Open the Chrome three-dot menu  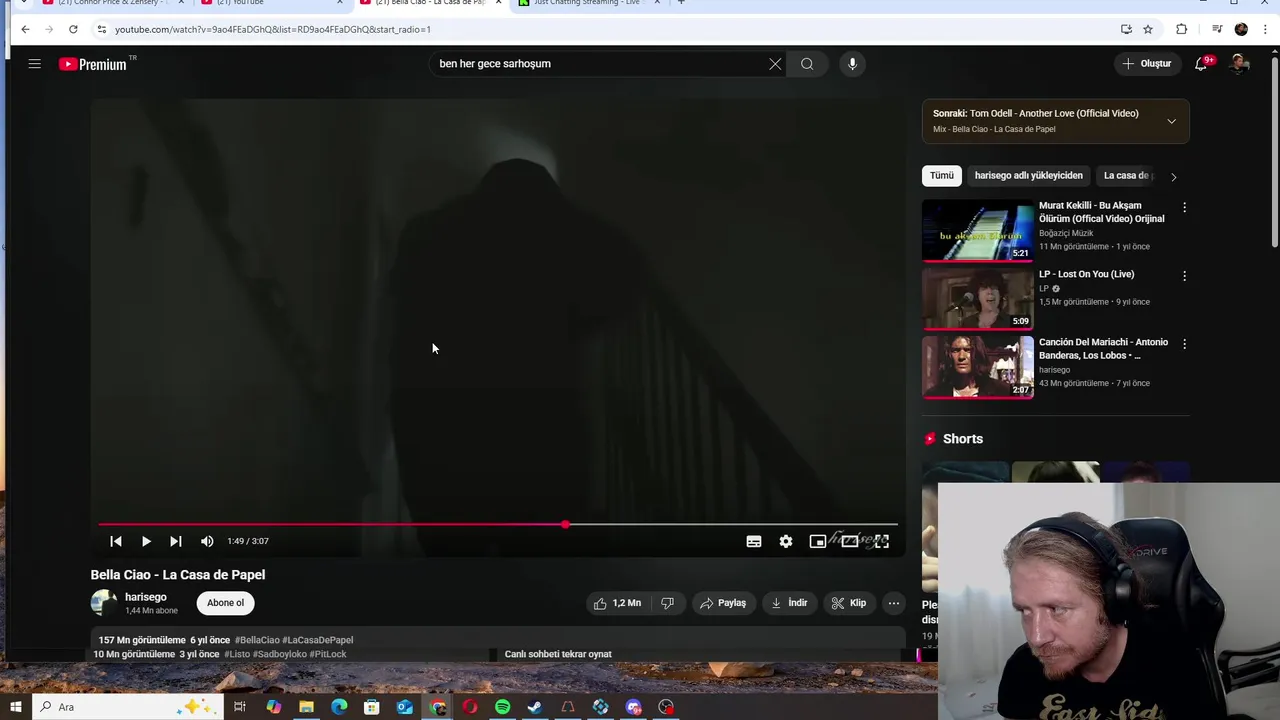[1265, 29]
